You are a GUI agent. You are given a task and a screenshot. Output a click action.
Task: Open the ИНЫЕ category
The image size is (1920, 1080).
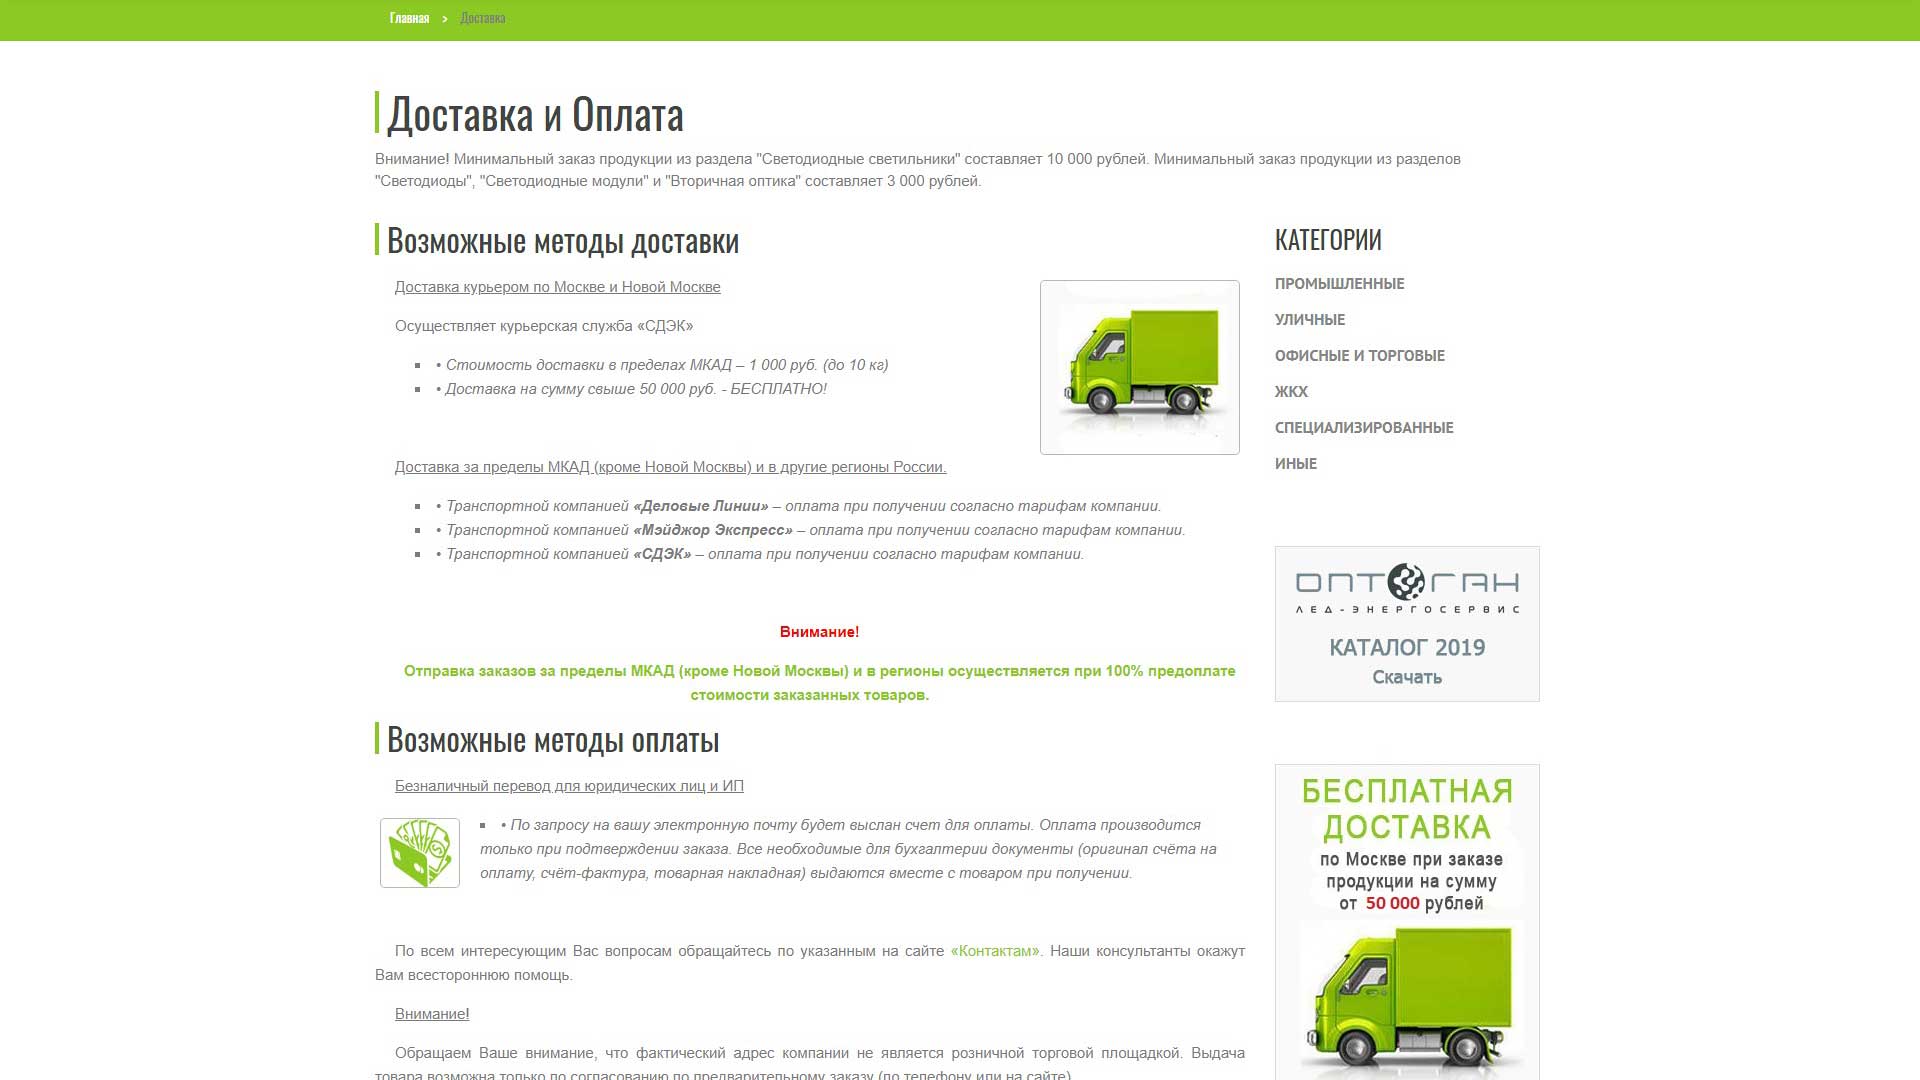(x=1295, y=463)
